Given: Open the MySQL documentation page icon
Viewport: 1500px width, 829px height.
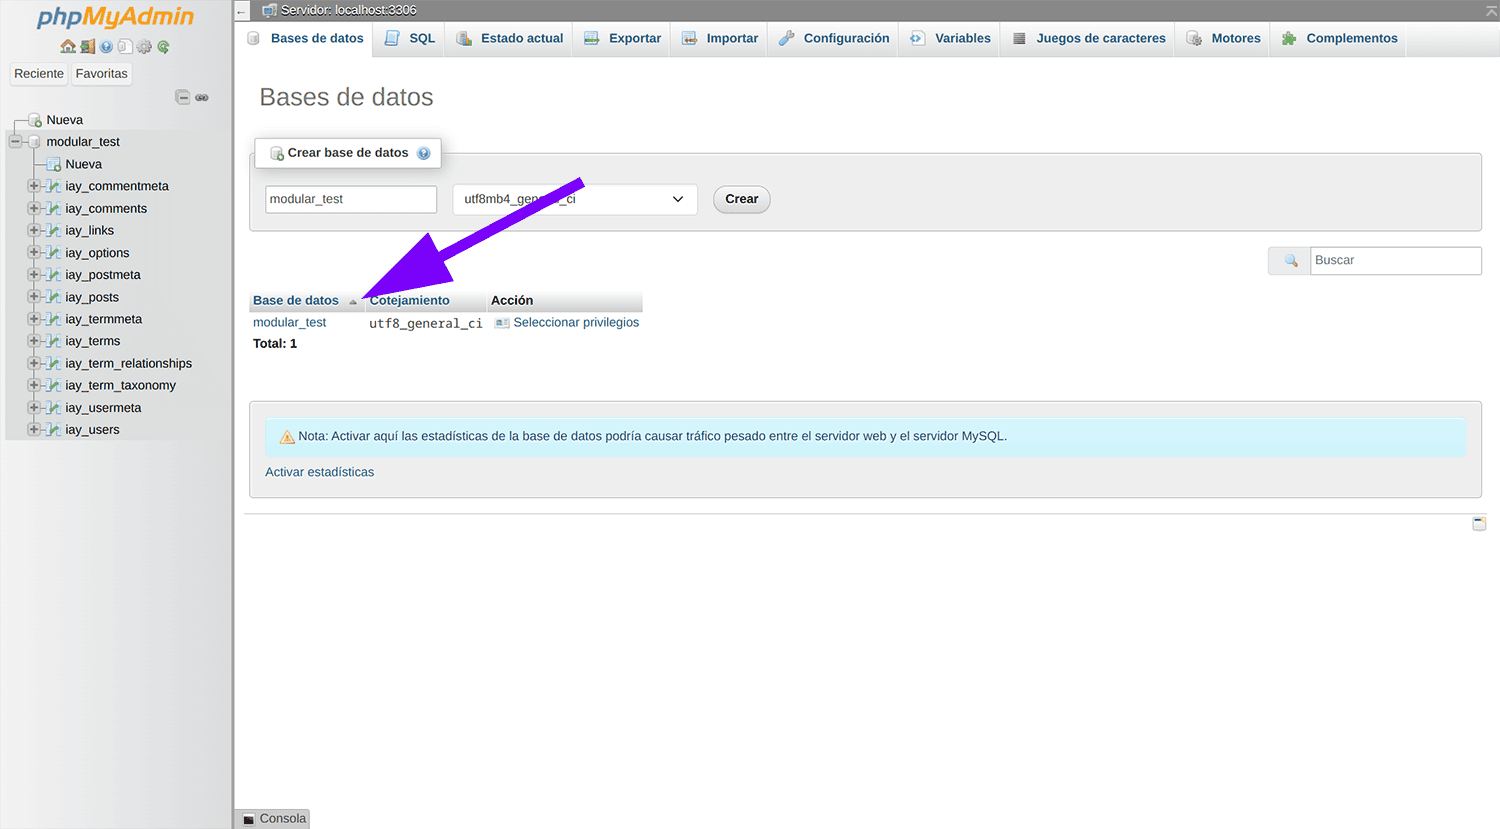Looking at the screenshot, I should (x=125, y=47).
